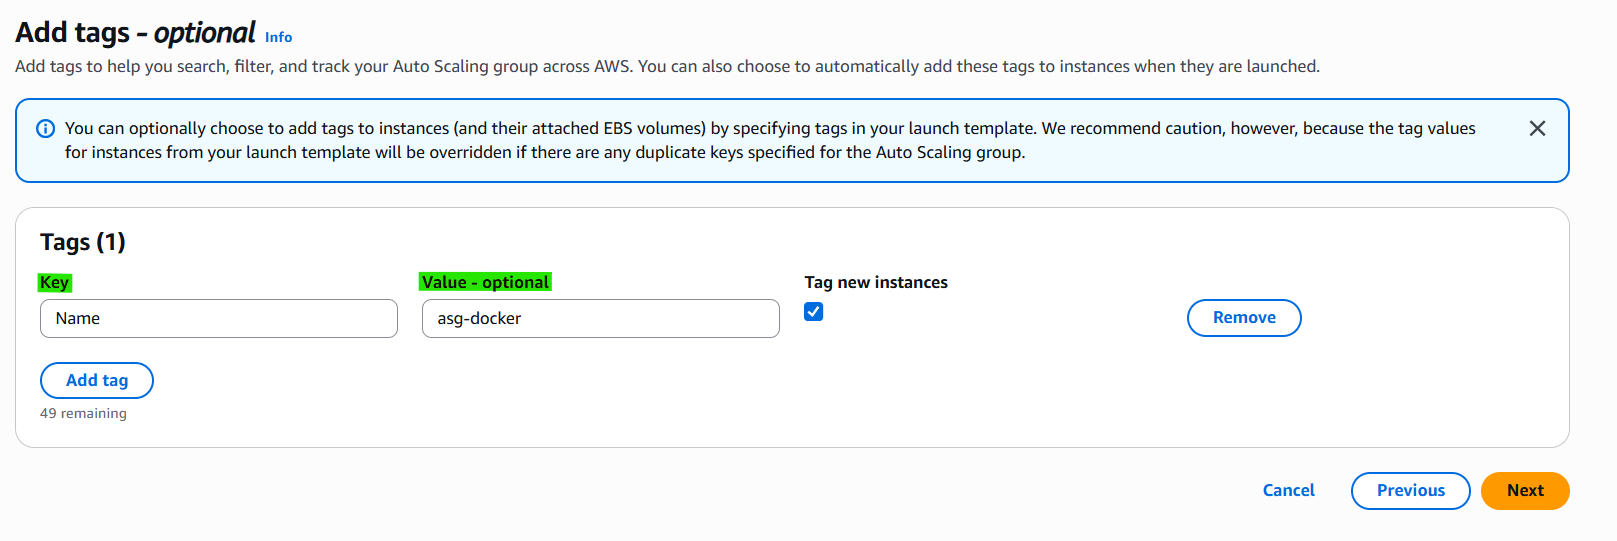
Task: Click the launch template caution message text
Action: (x=770, y=140)
